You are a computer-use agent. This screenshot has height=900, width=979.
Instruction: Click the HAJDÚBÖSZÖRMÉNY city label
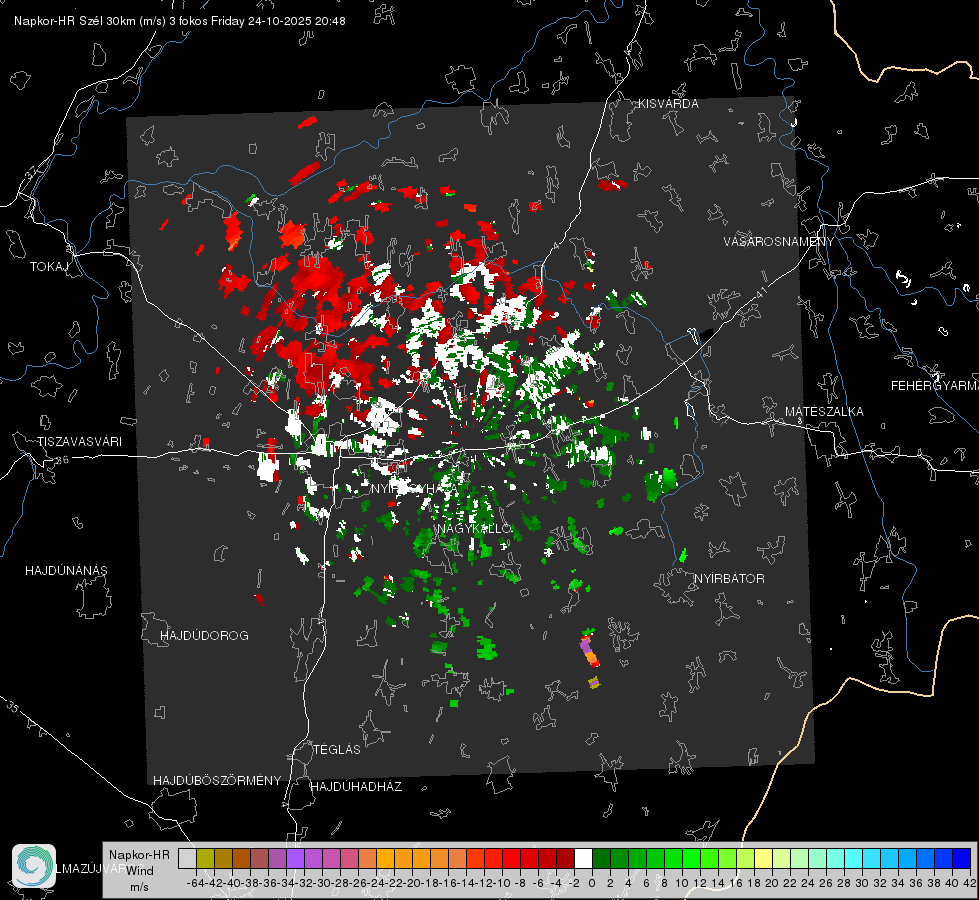[217, 781]
